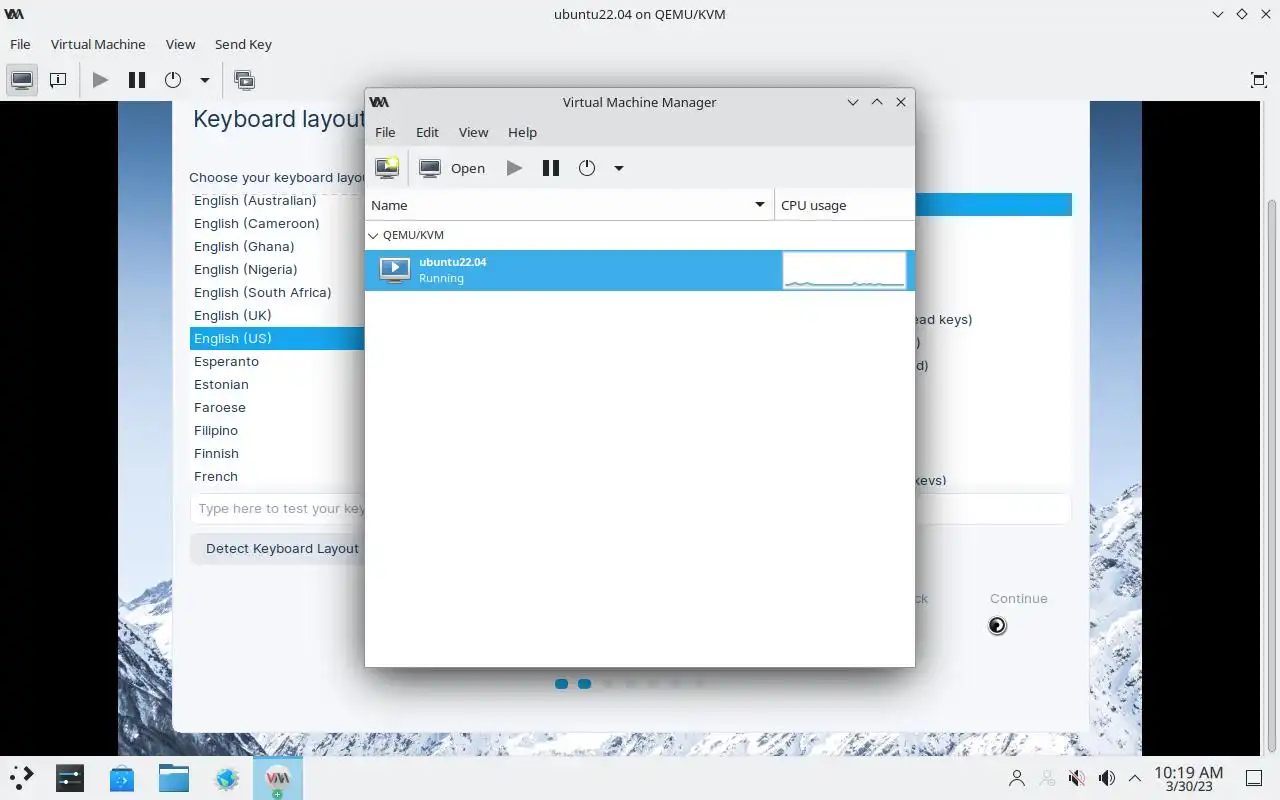Show the graphical console view icon
Screen dimensions: 1280x800
pos(22,80)
